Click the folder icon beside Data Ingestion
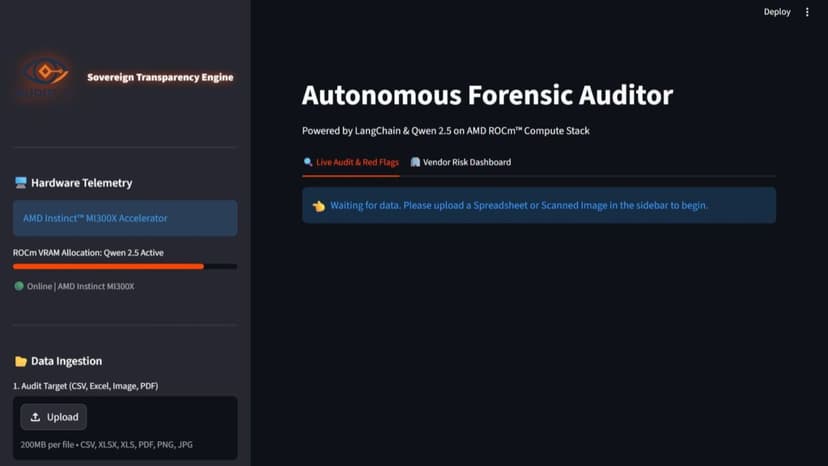The height and width of the screenshot is (466, 828). [x=21, y=361]
